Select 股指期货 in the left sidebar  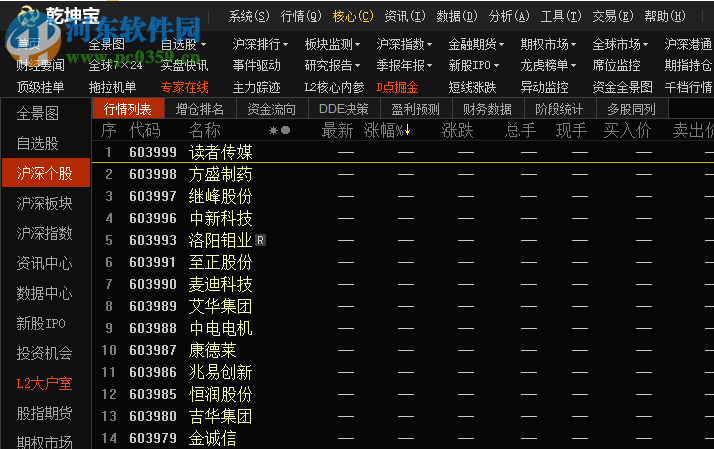46,413
